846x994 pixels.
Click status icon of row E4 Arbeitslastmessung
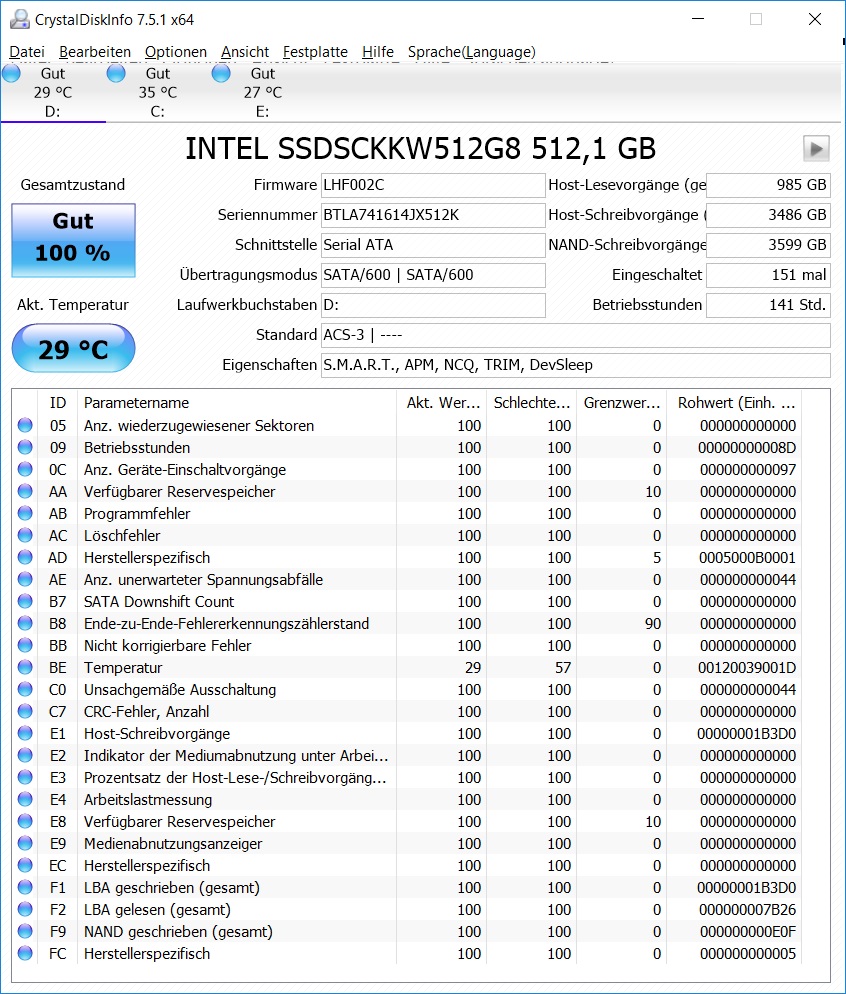pyautogui.click(x=25, y=799)
